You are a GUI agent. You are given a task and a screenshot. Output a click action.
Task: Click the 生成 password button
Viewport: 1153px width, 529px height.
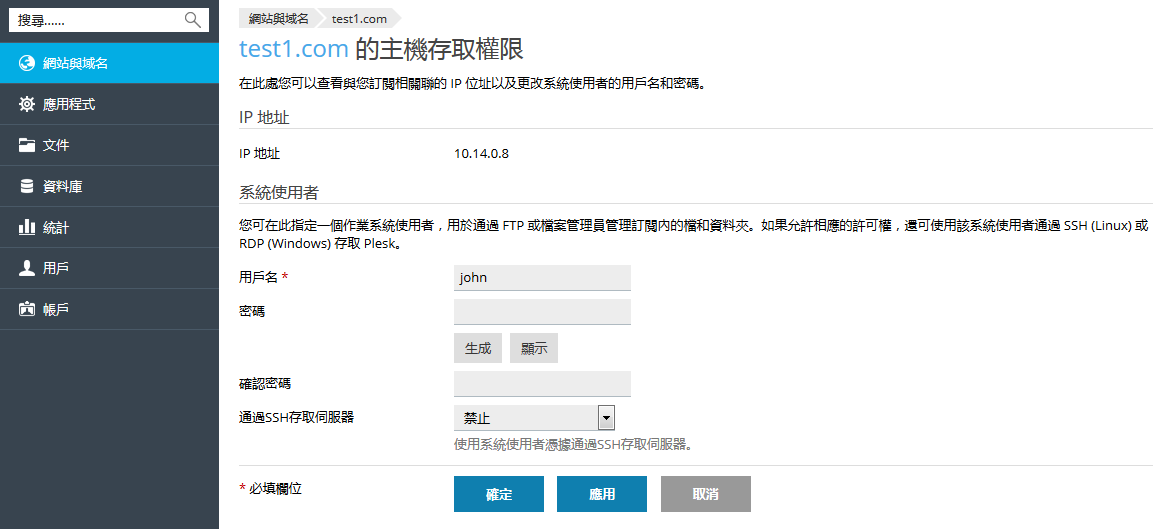[478, 349]
